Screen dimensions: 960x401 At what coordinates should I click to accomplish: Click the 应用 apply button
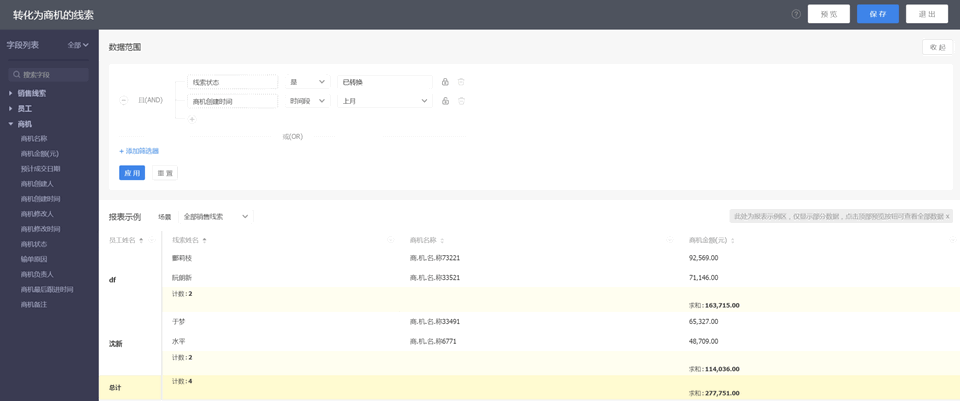pos(132,173)
